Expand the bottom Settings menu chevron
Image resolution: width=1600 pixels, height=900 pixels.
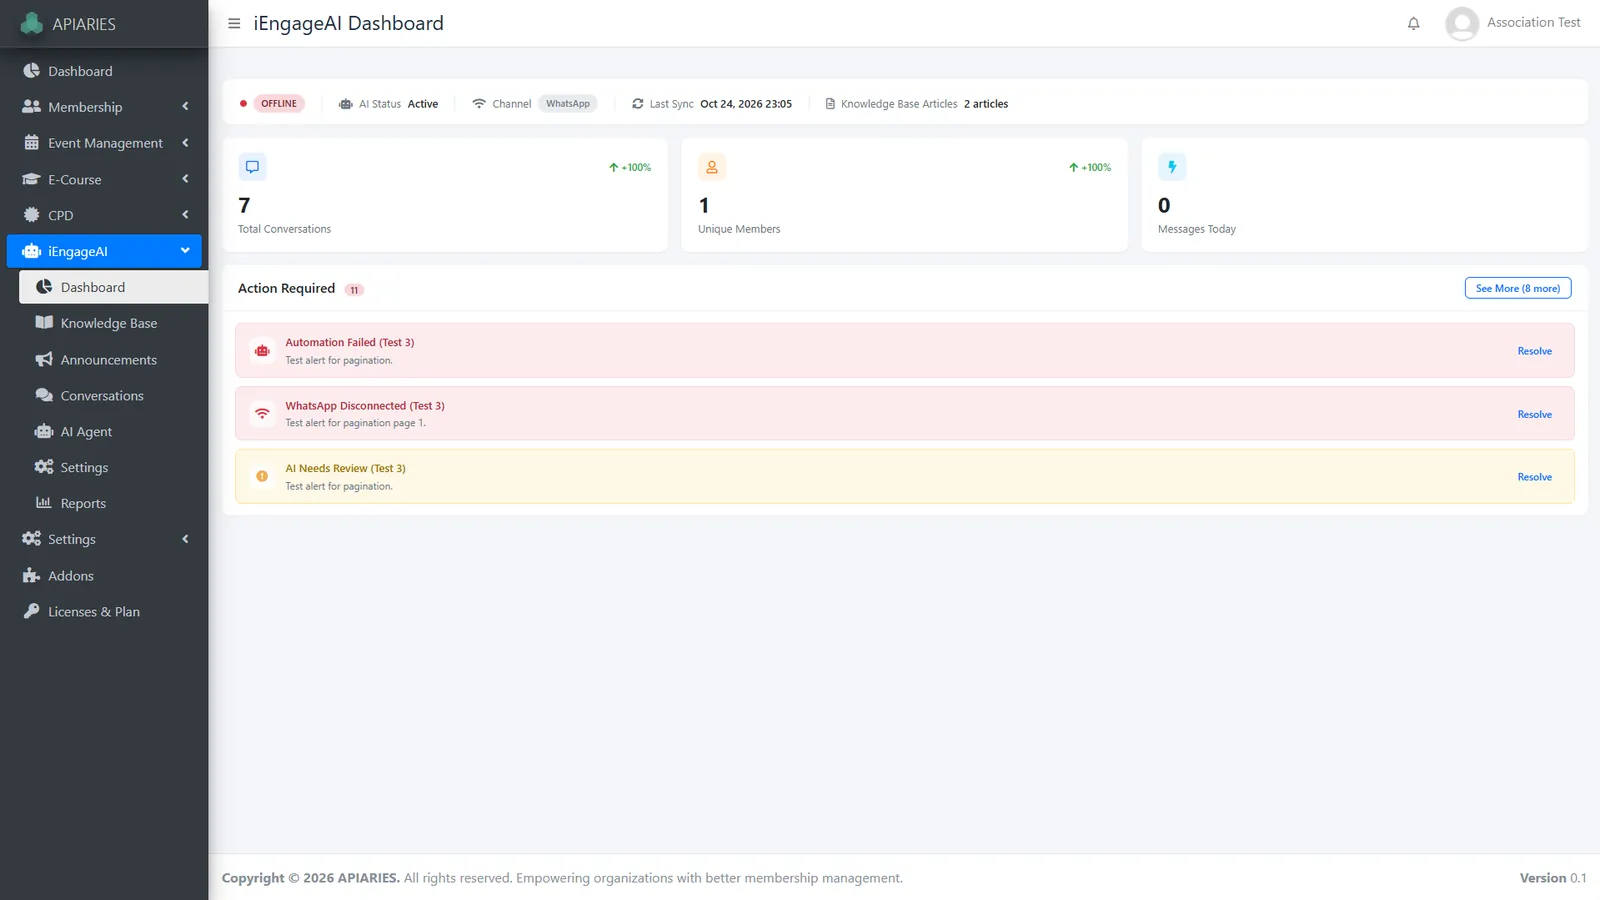click(185, 539)
